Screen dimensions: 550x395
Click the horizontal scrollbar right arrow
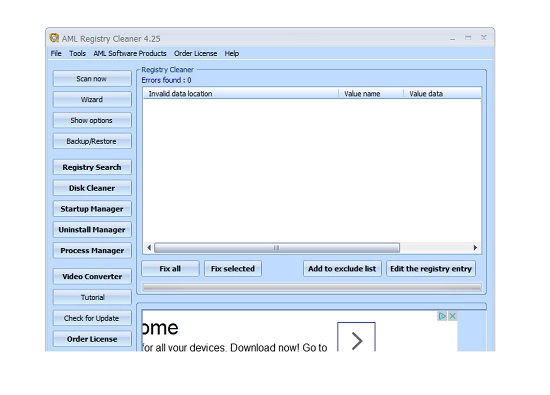[475, 248]
